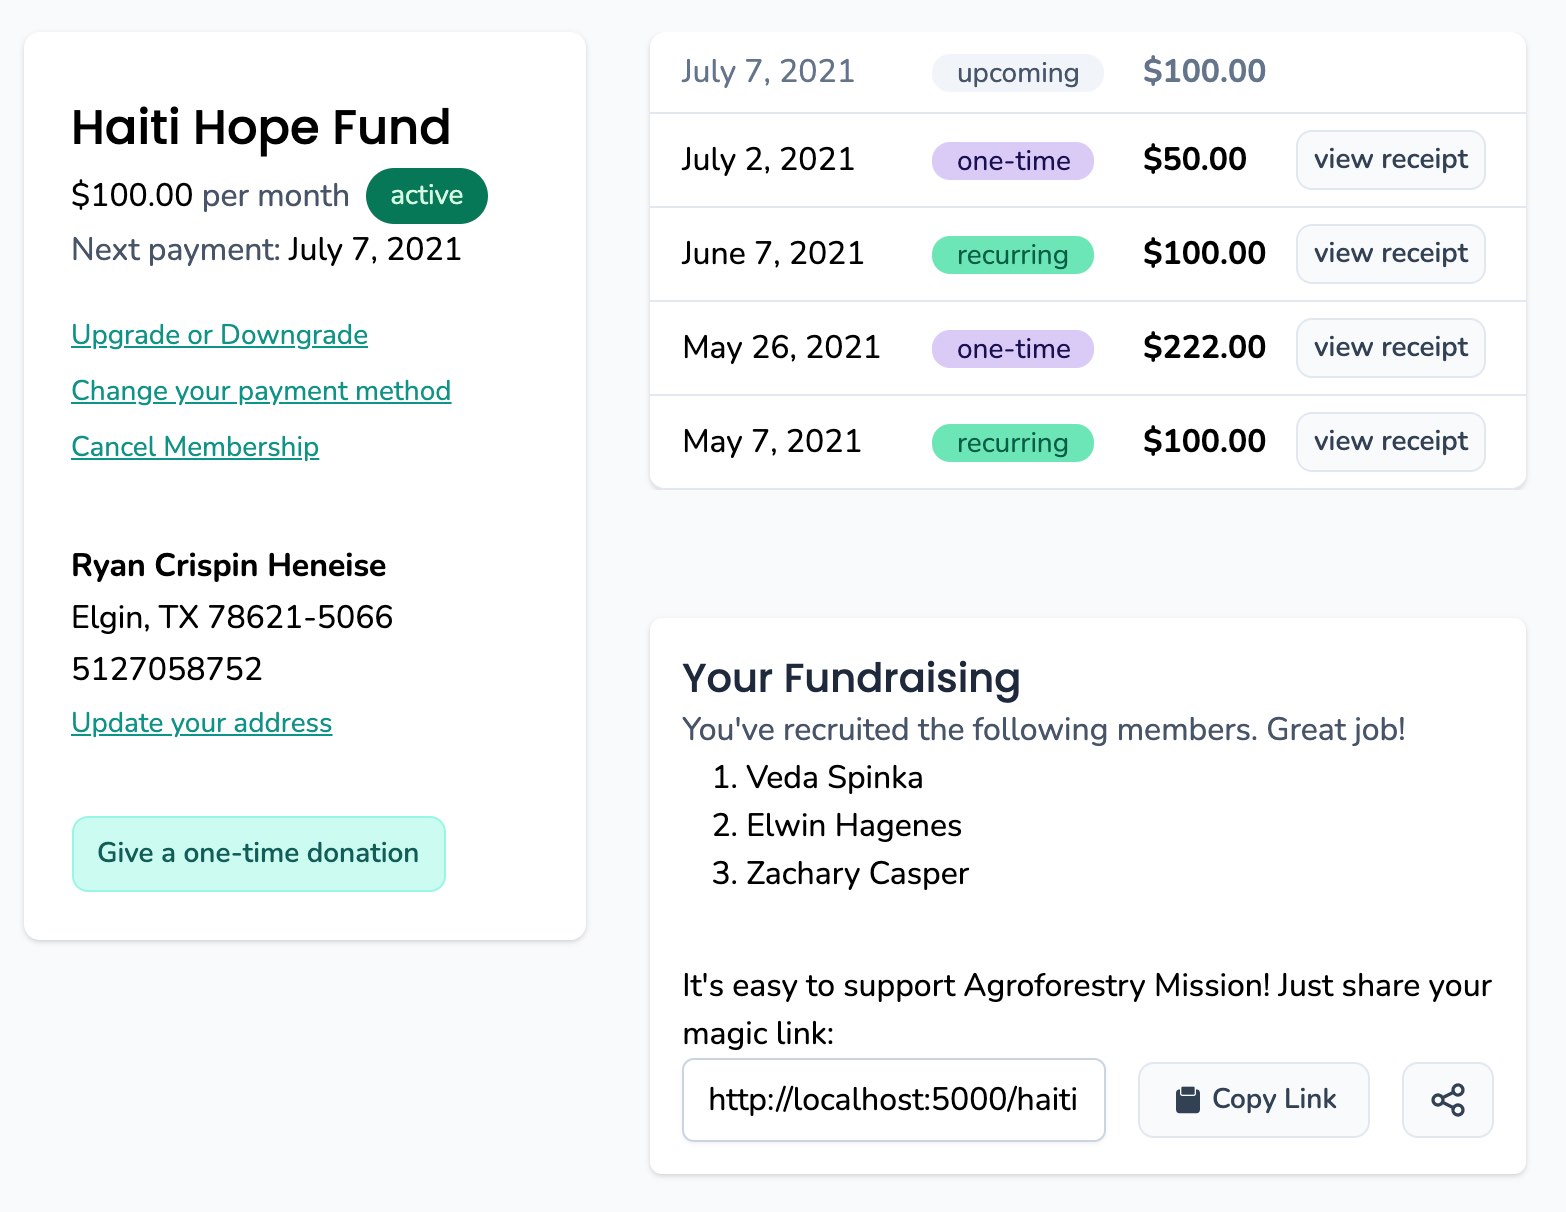Click the Upgrade or Downgrade link
The image size is (1566, 1212).
click(x=219, y=335)
